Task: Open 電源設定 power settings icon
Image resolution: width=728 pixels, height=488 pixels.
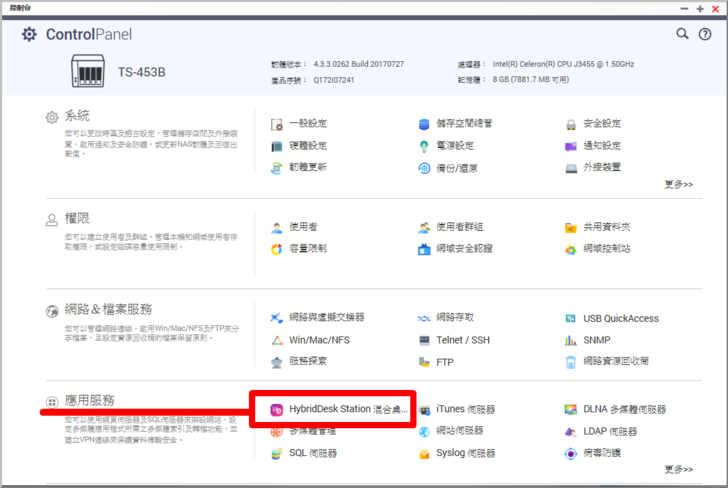Action: pos(426,146)
